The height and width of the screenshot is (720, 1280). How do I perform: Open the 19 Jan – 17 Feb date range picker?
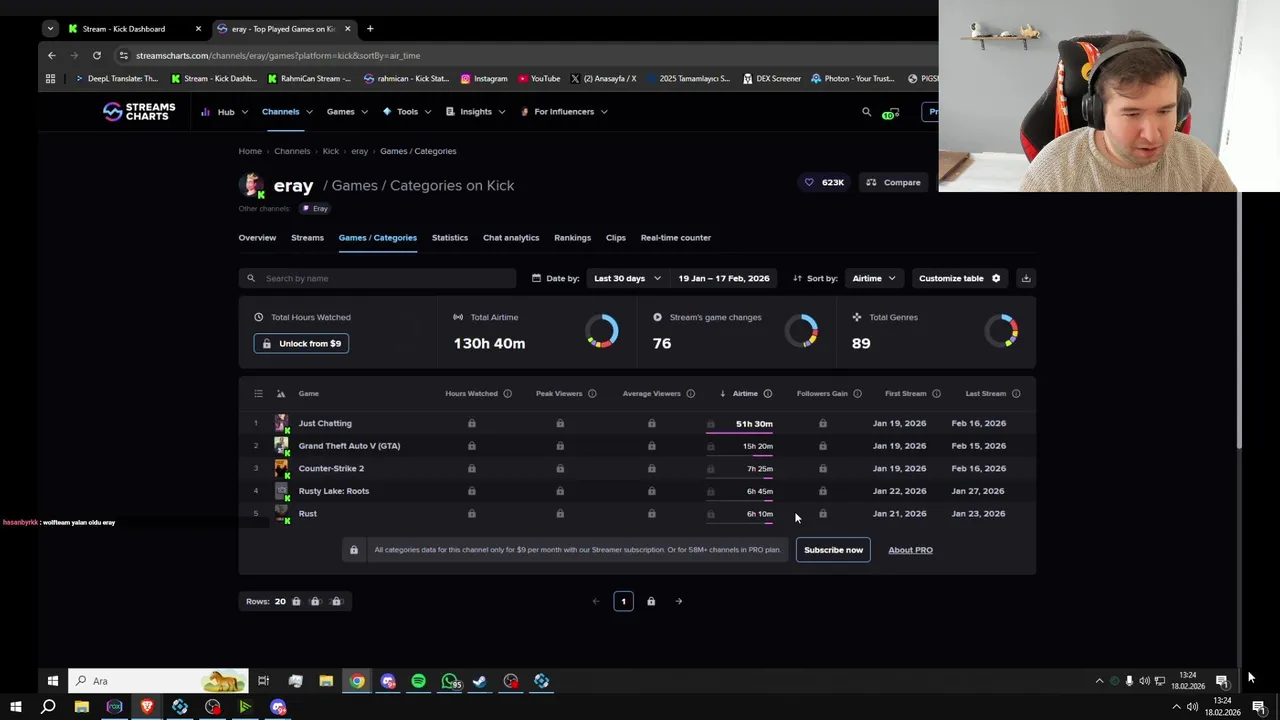point(724,278)
